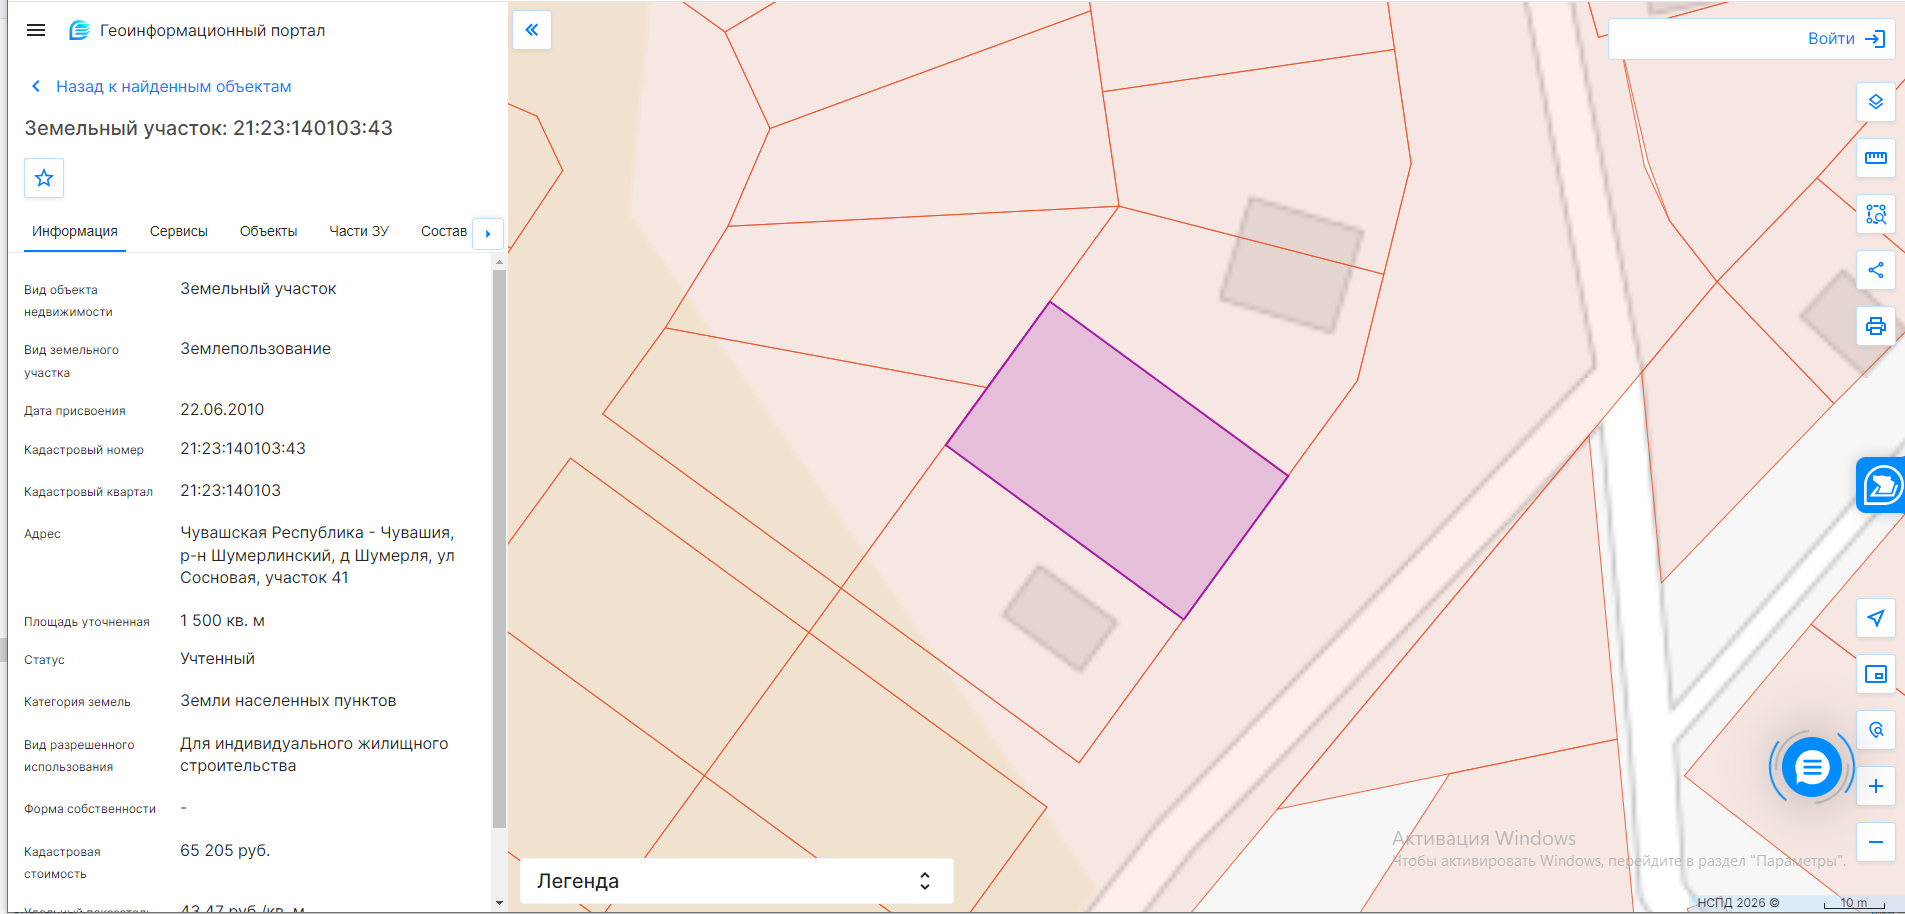Expand the Легенда panel
1905x914 pixels.
[x=736, y=881]
